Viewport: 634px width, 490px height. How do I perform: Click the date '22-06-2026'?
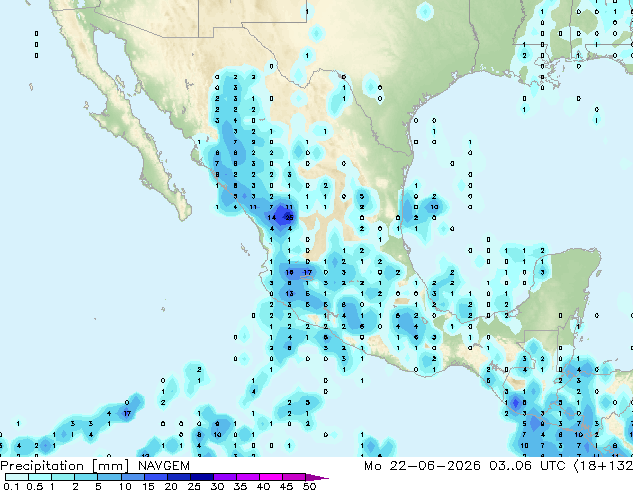(x=435, y=466)
